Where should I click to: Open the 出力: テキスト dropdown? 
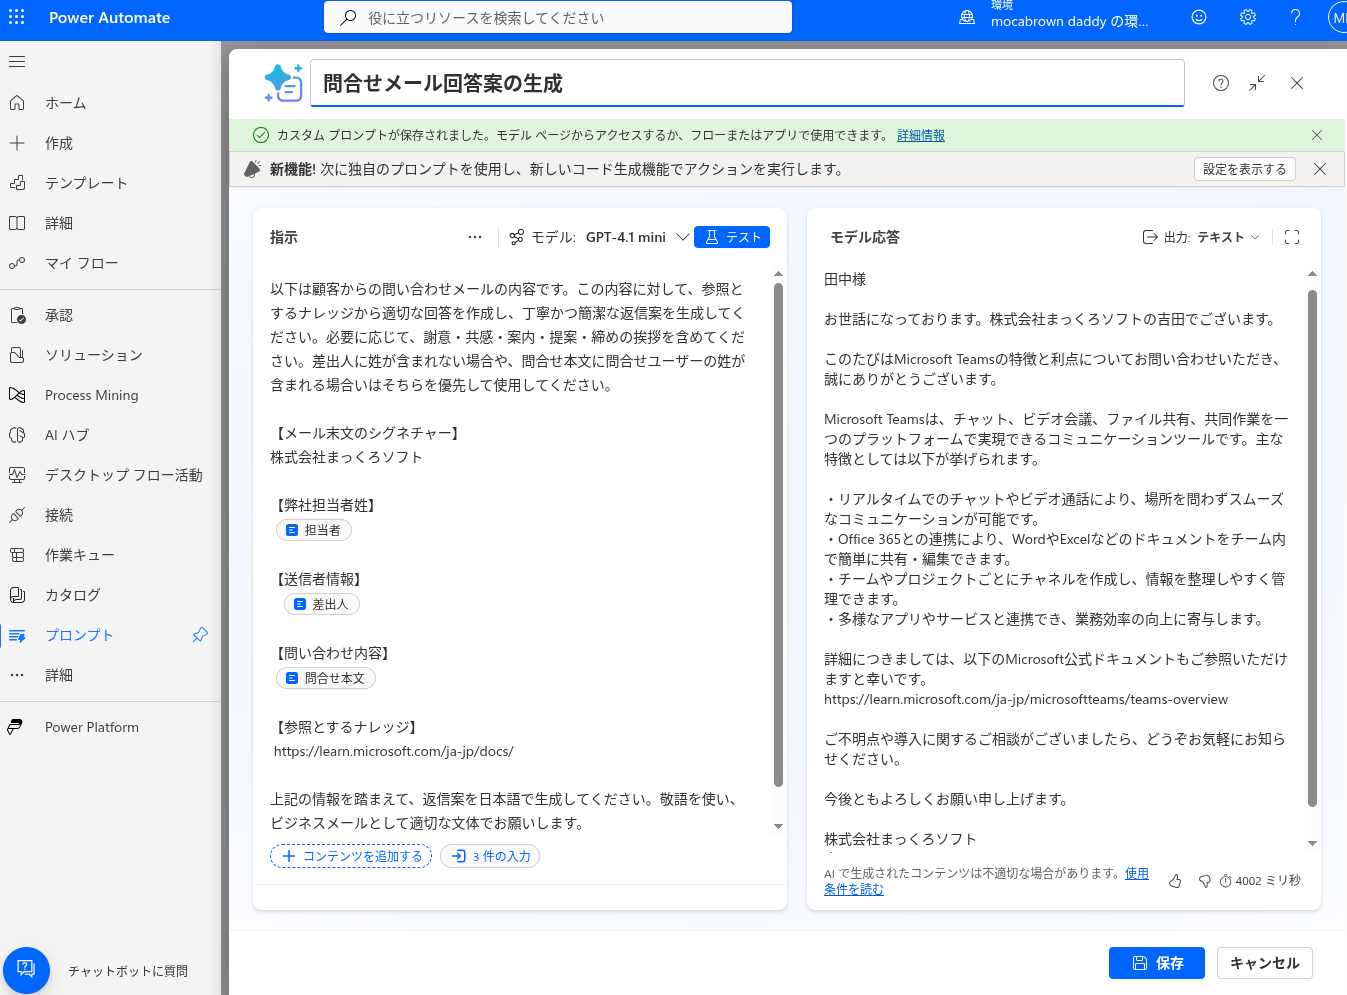[1201, 237]
